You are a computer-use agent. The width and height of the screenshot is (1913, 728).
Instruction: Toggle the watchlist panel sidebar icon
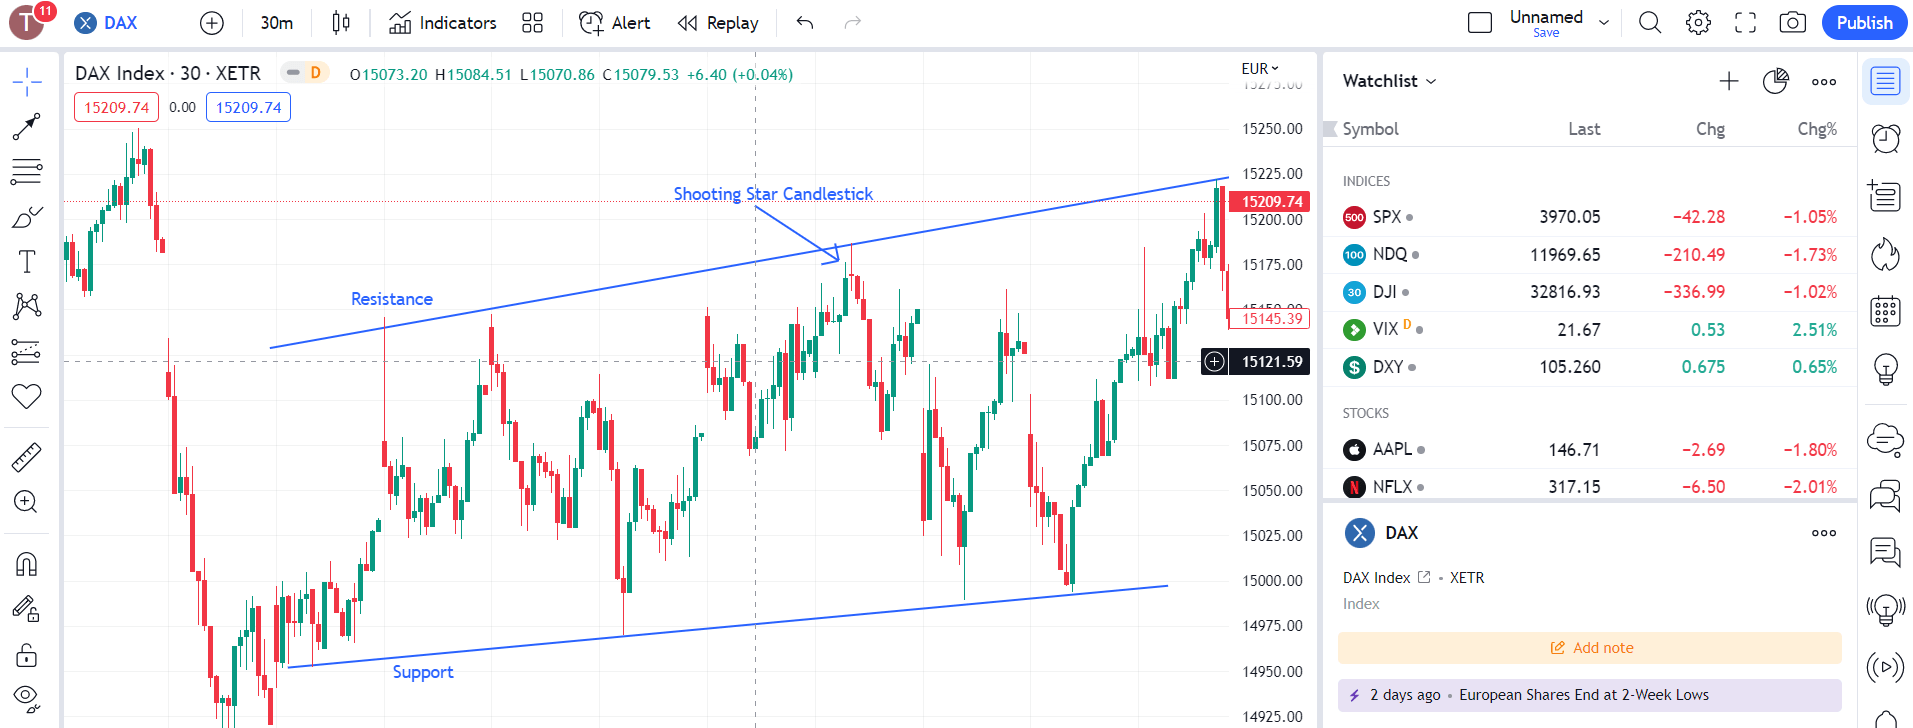pos(1886,81)
